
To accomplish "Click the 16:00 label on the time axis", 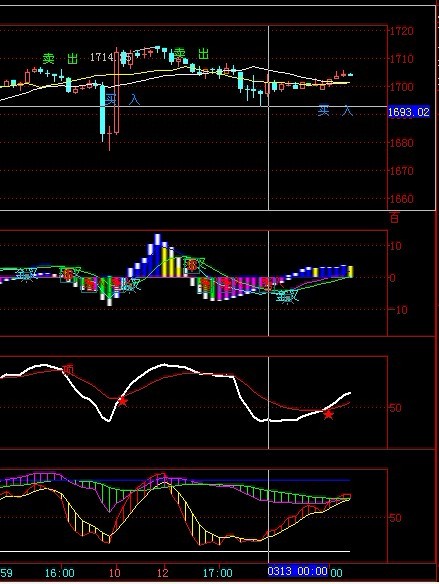I will [60, 572].
